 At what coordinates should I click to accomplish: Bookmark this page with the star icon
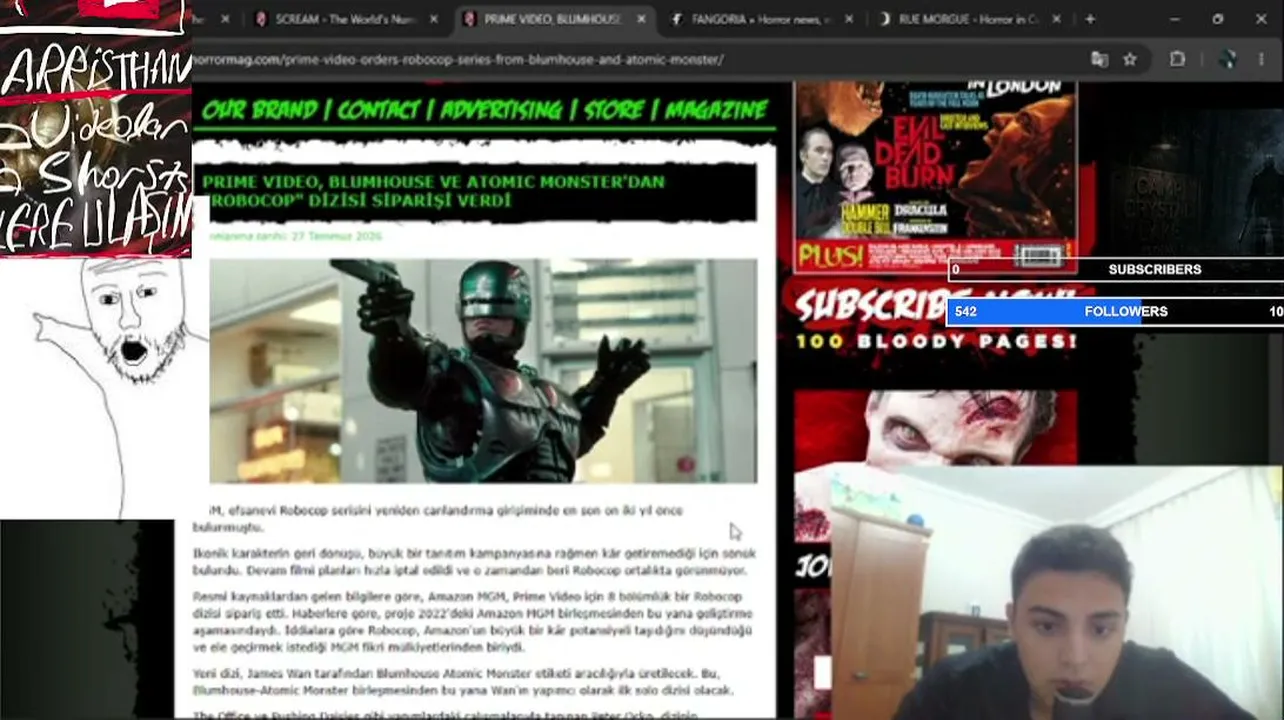click(x=1130, y=59)
